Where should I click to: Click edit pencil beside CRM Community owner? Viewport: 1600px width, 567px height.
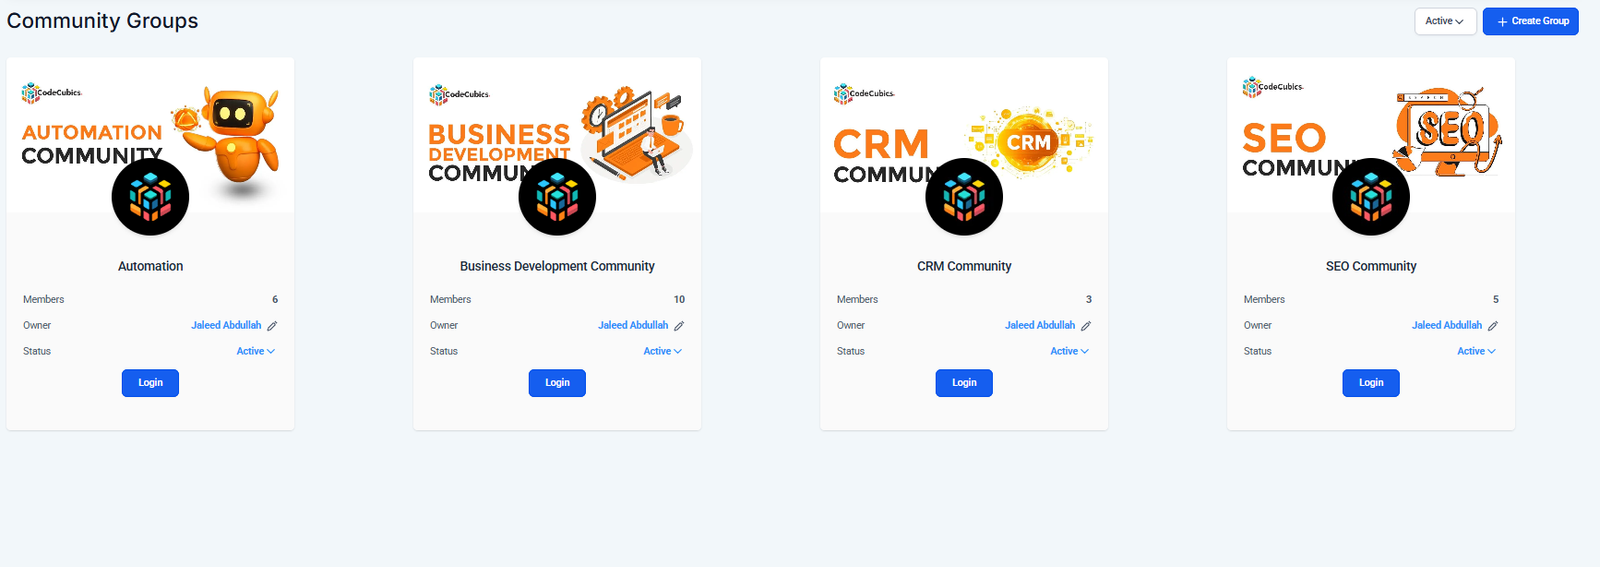[x=1086, y=326]
